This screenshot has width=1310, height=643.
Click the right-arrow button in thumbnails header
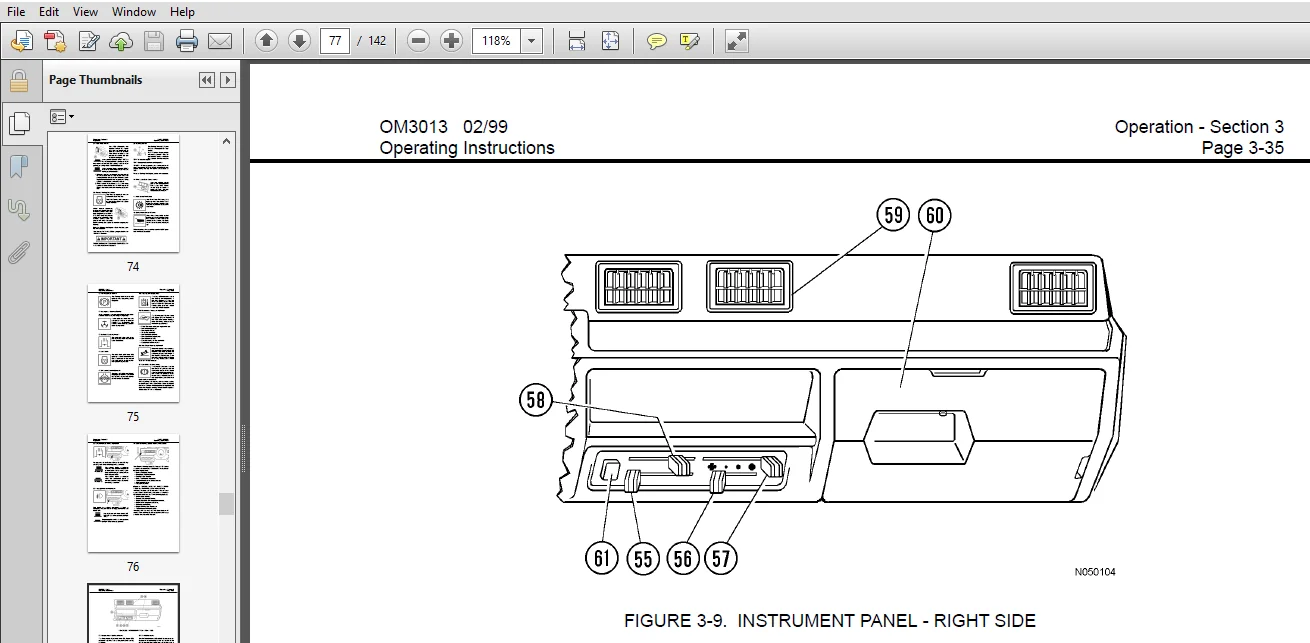coord(228,80)
